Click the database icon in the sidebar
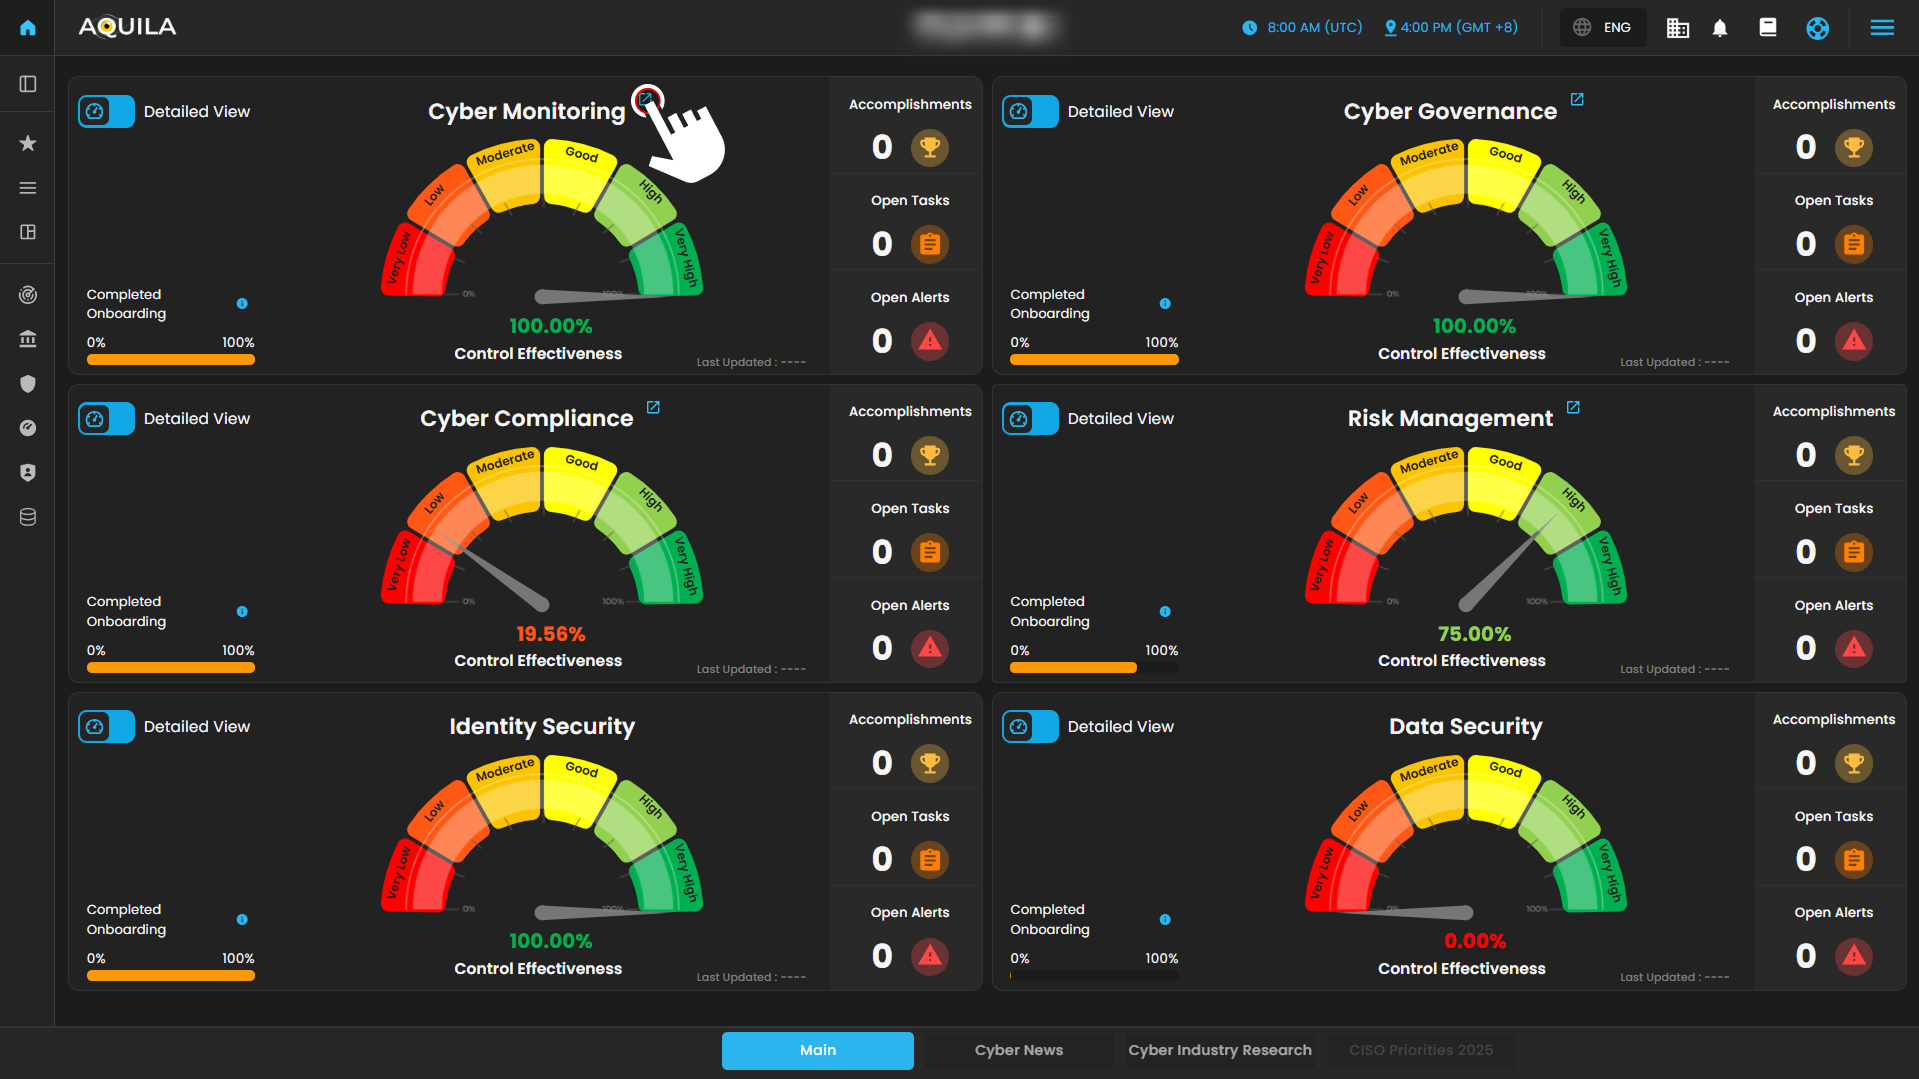The image size is (1919, 1079). pyautogui.click(x=28, y=517)
